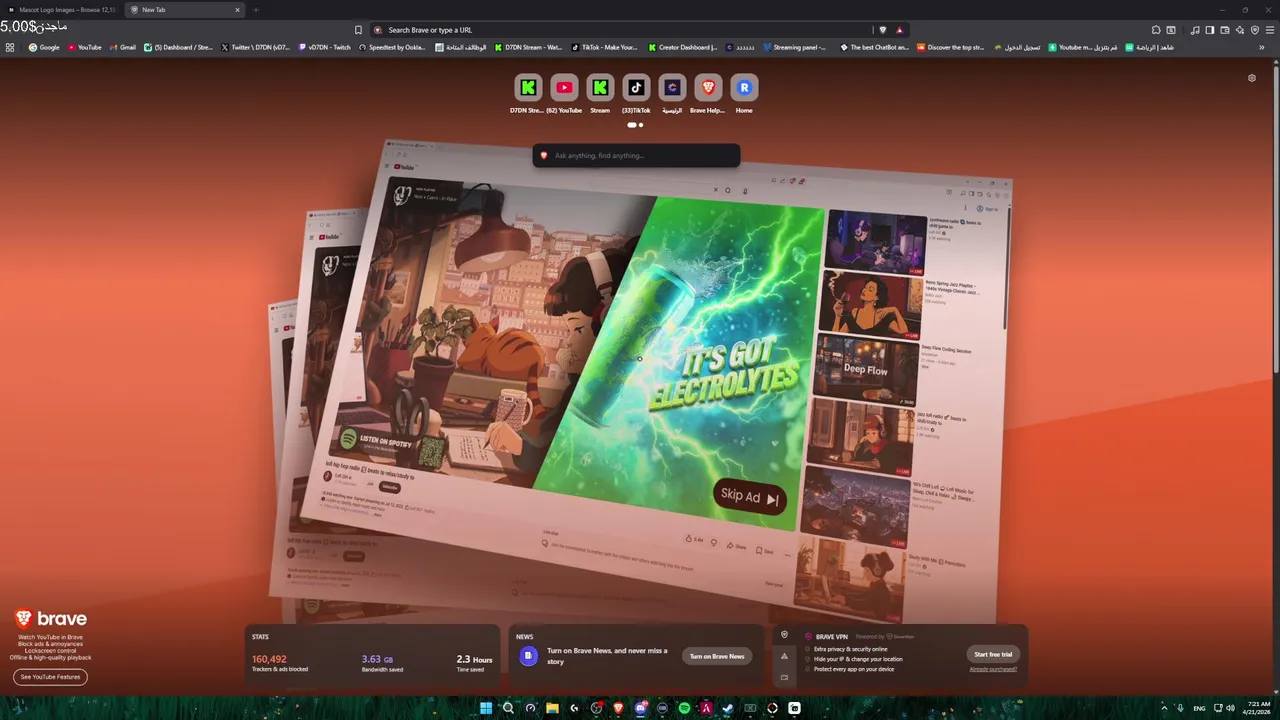Open the apps grid icon in bookmarks bar
Viewport: 1280px width, 720px height.
9,47
